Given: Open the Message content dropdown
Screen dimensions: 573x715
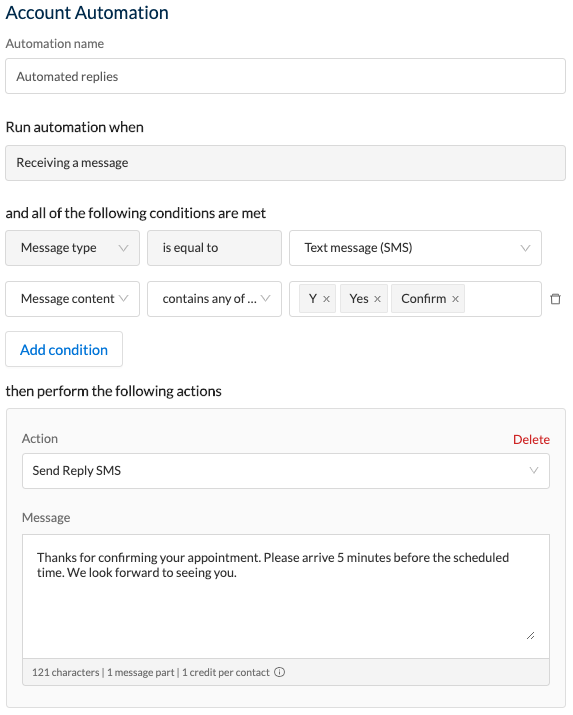Looking at the screenshot, I should [x=72, y=299].
